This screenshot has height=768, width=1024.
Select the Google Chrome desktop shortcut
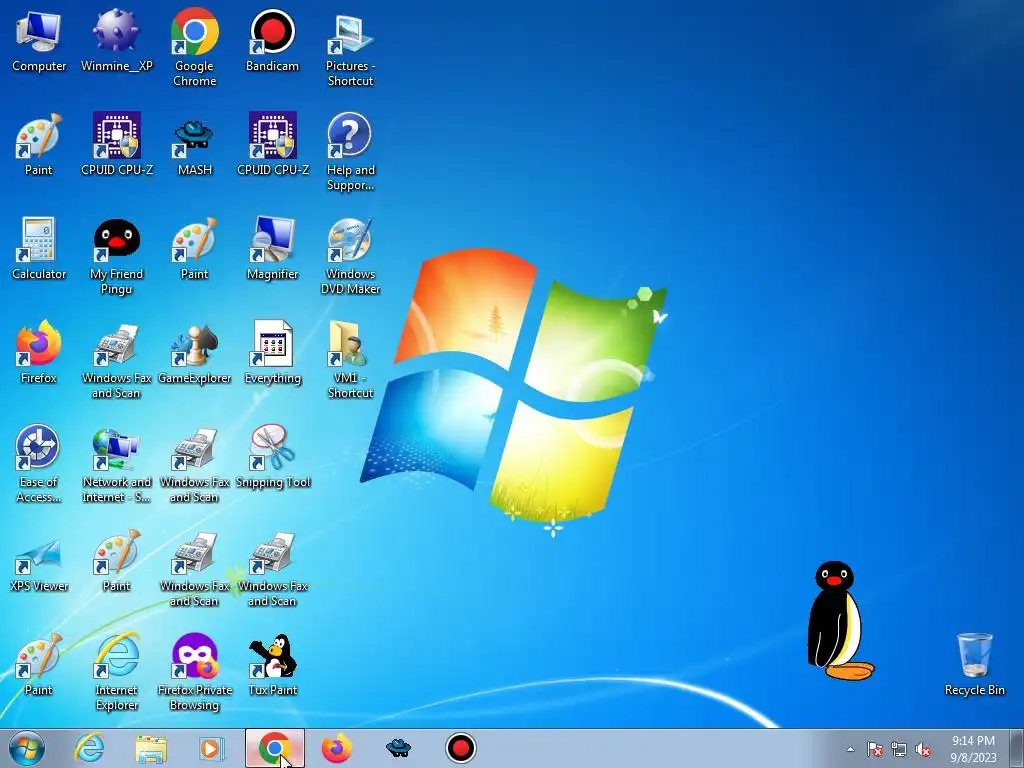click(x=195, y=47)
